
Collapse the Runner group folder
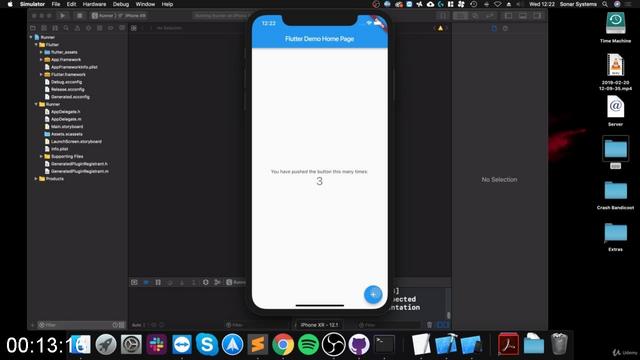point(36,104)
